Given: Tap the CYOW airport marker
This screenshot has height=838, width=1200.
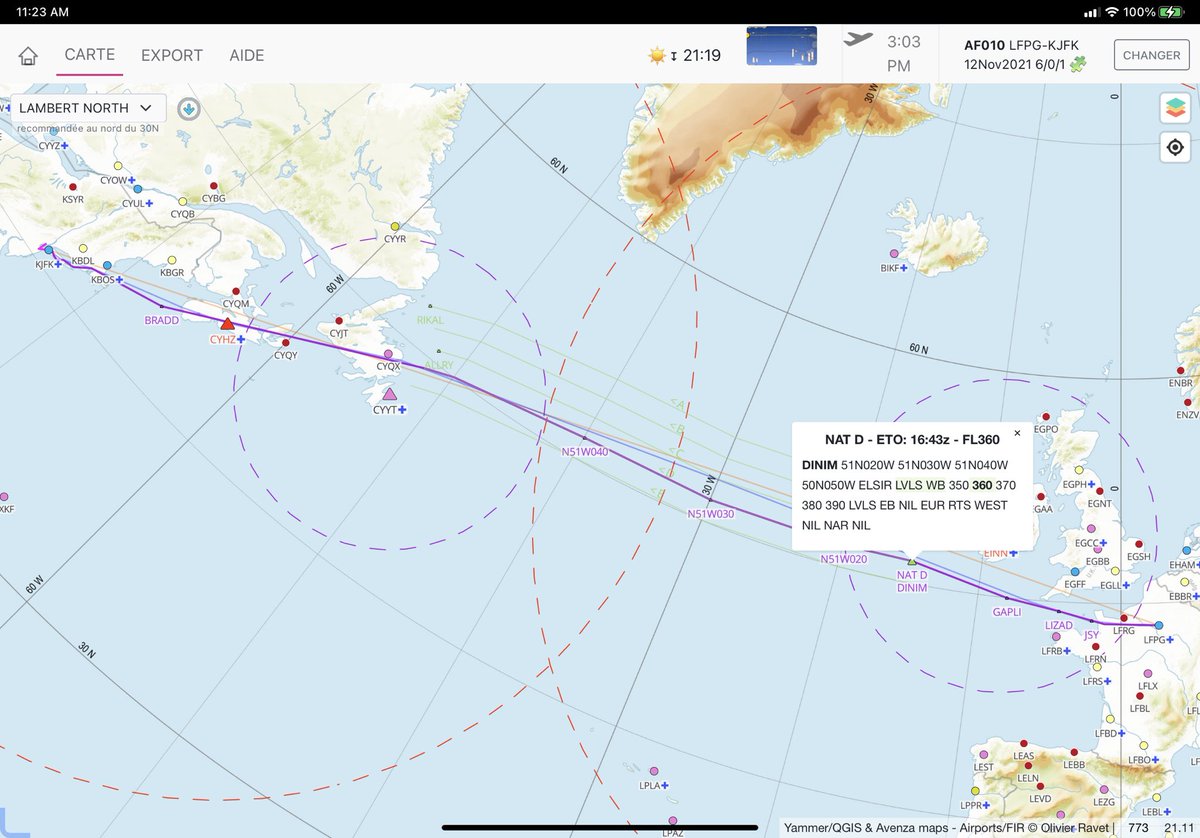Looking at the screenshot, I should [118, 166].
